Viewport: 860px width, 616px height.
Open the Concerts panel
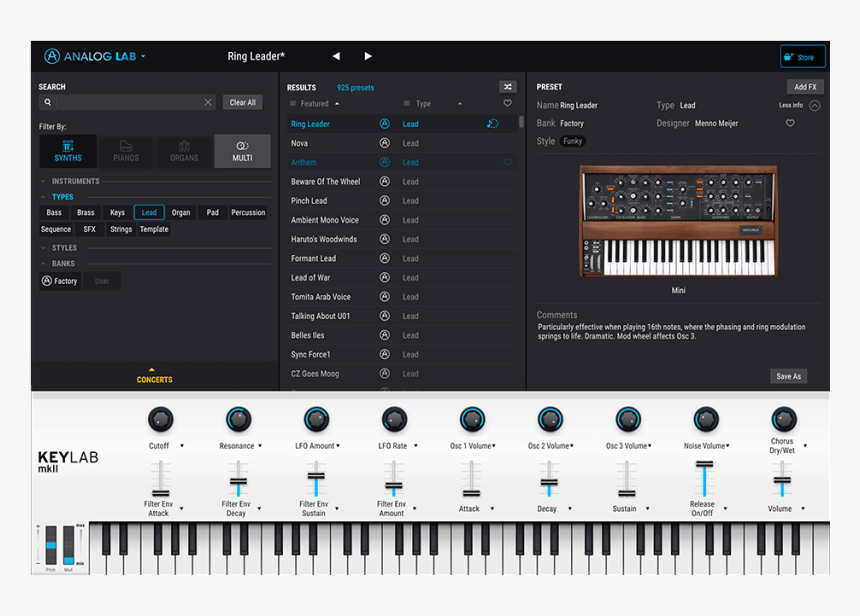pos(154,376)
